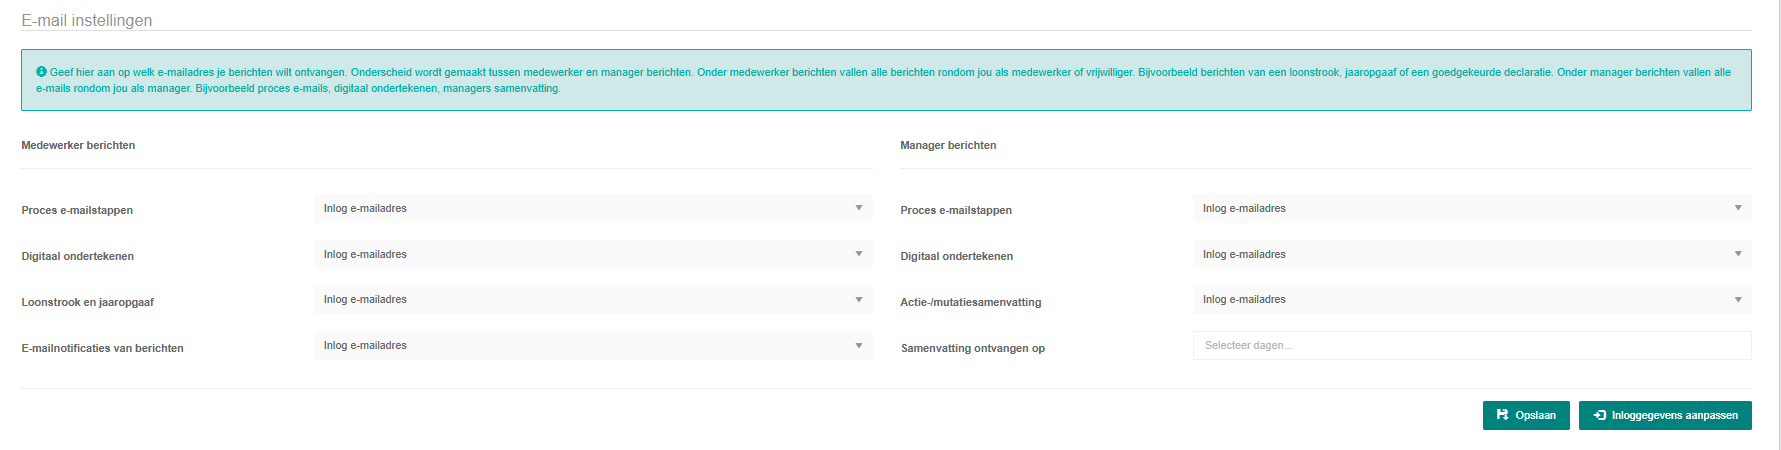This screenshot has height=450, width=1781.
Task: Click the login icon on Inloggegevens aanpassen
Action: tap(1600, 415)
